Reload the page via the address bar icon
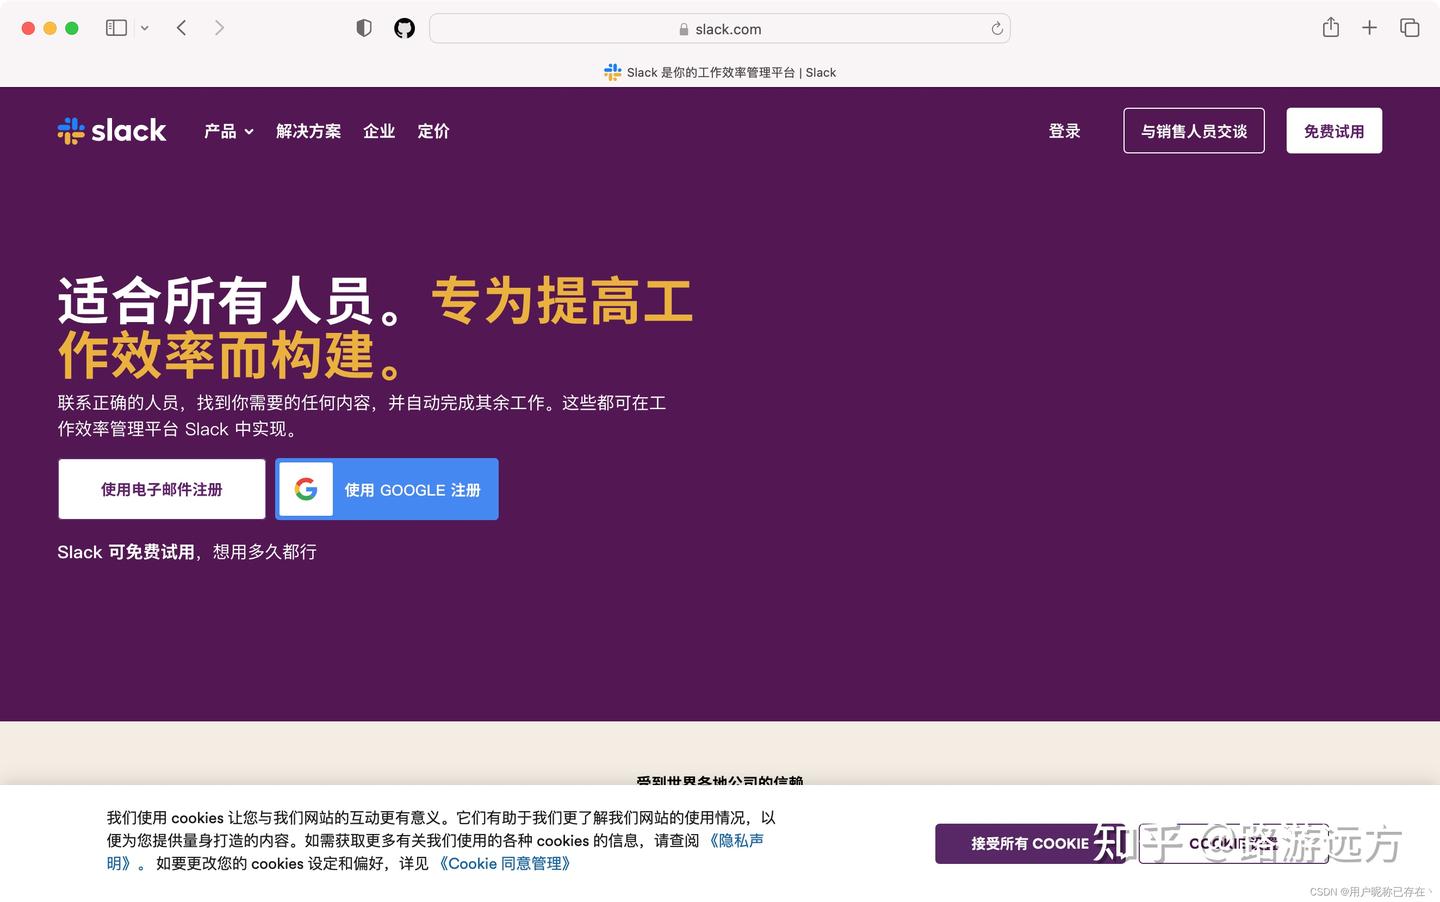Image resolution: width=1440 pixels, height=902 pixels. point(996,28)
